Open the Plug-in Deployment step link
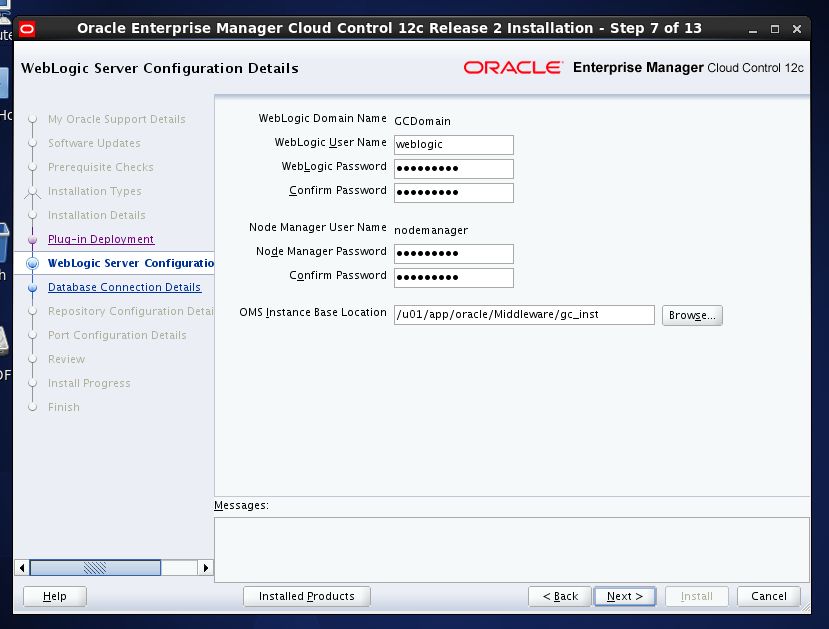Screen dimensions: 829x629 click(101, 240)
